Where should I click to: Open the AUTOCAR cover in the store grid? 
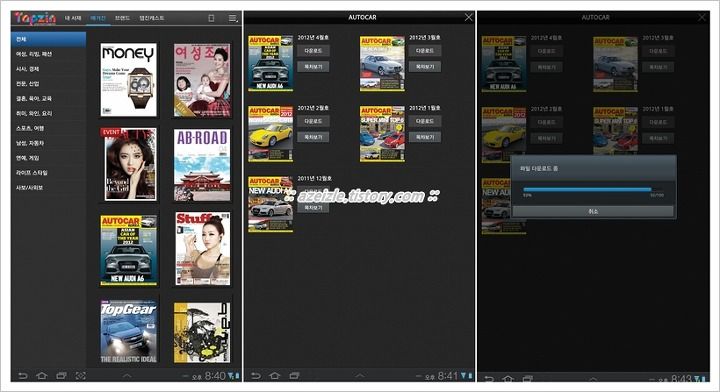tap(129, 250)
